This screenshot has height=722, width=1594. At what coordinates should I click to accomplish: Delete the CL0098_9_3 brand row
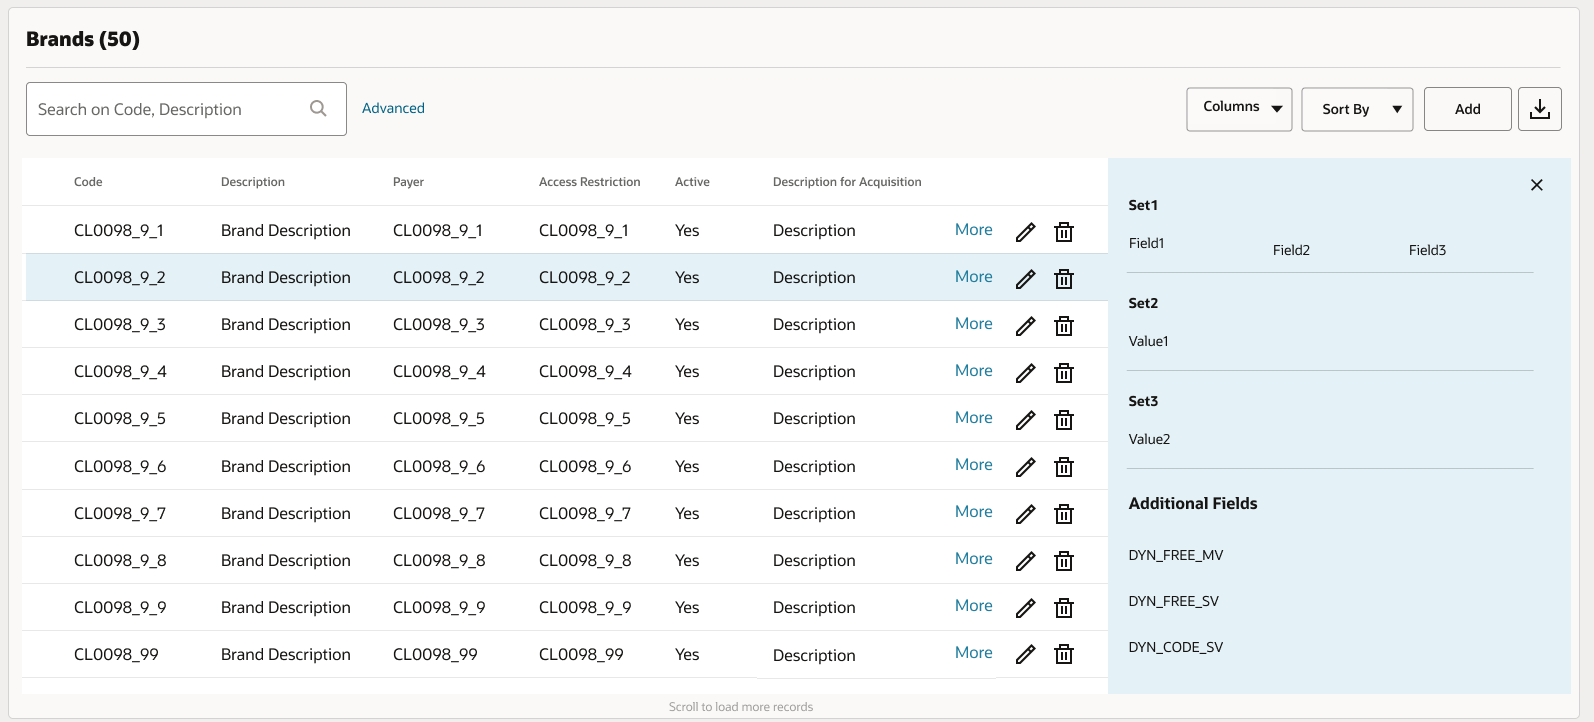[x=1064, y=326]
